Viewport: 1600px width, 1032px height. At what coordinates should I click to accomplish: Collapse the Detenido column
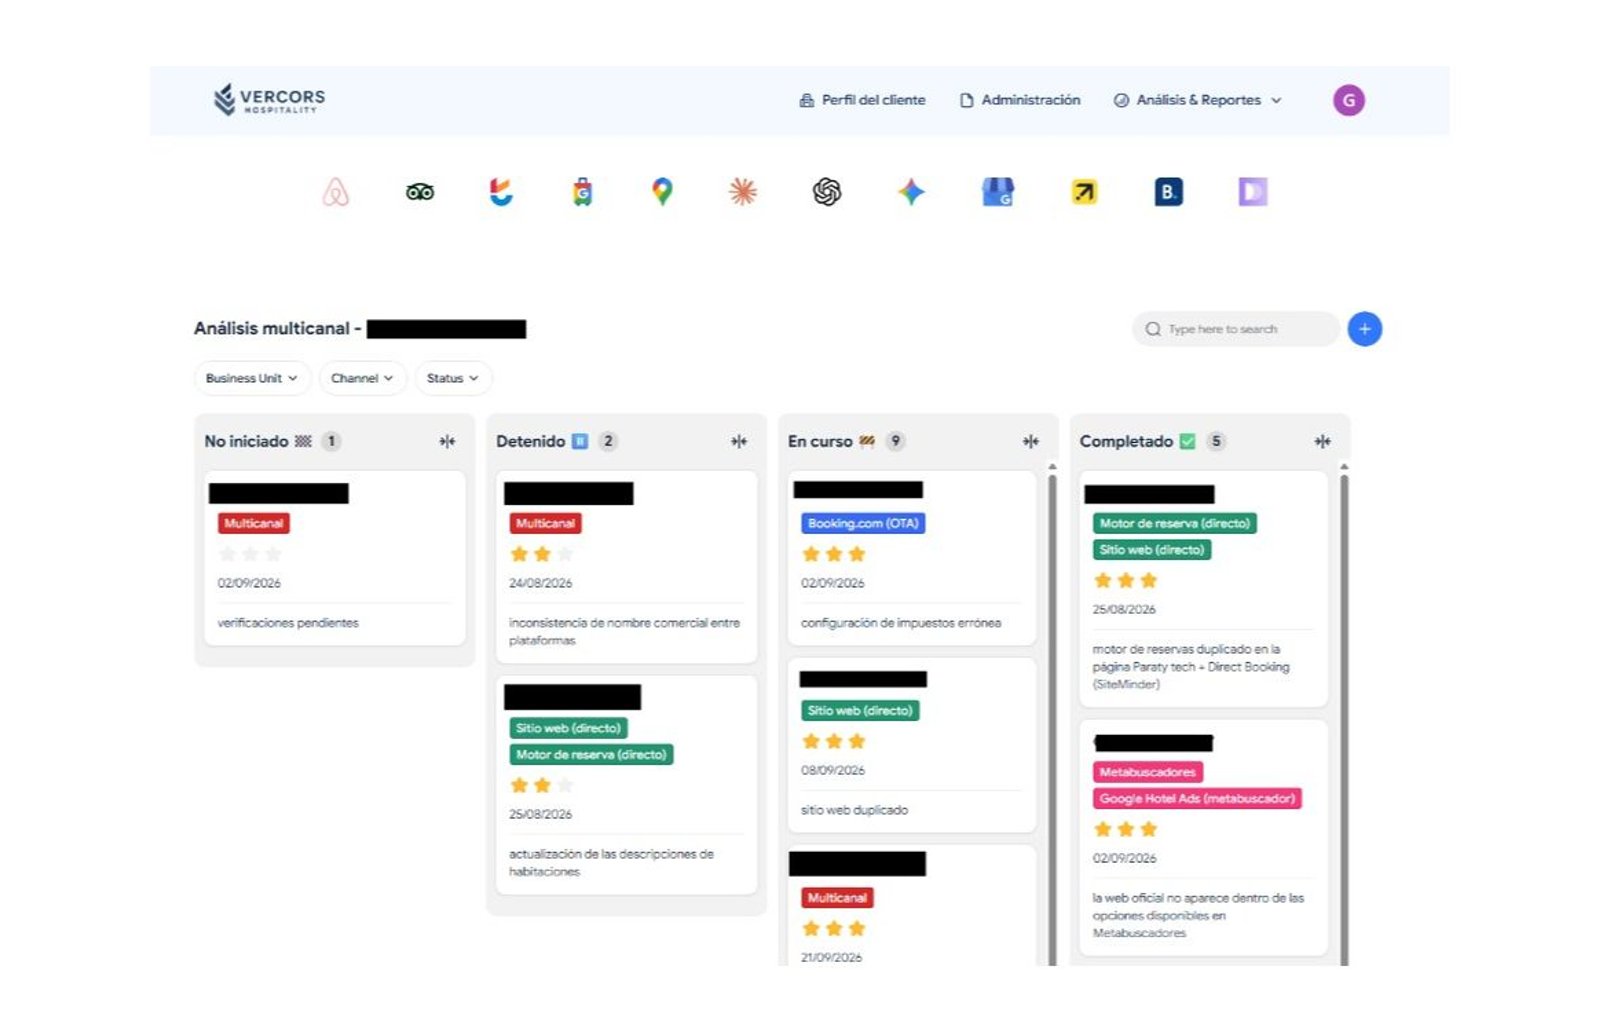[739, 441]
